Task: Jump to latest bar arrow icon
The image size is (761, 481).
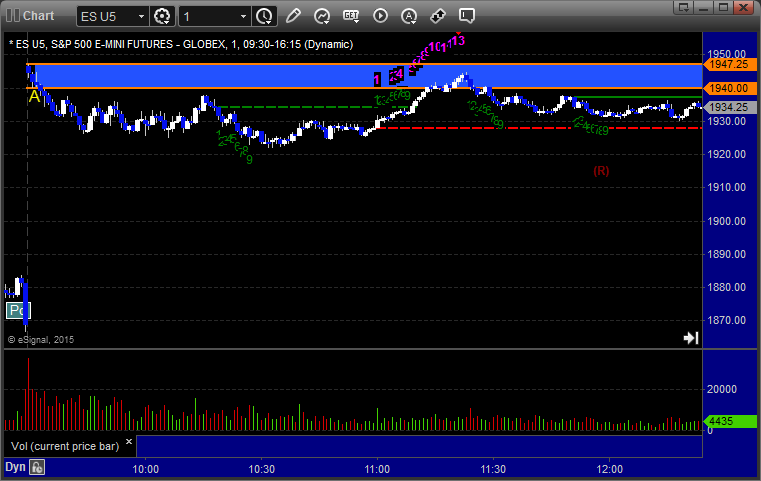Action: [x=691, y=338]
